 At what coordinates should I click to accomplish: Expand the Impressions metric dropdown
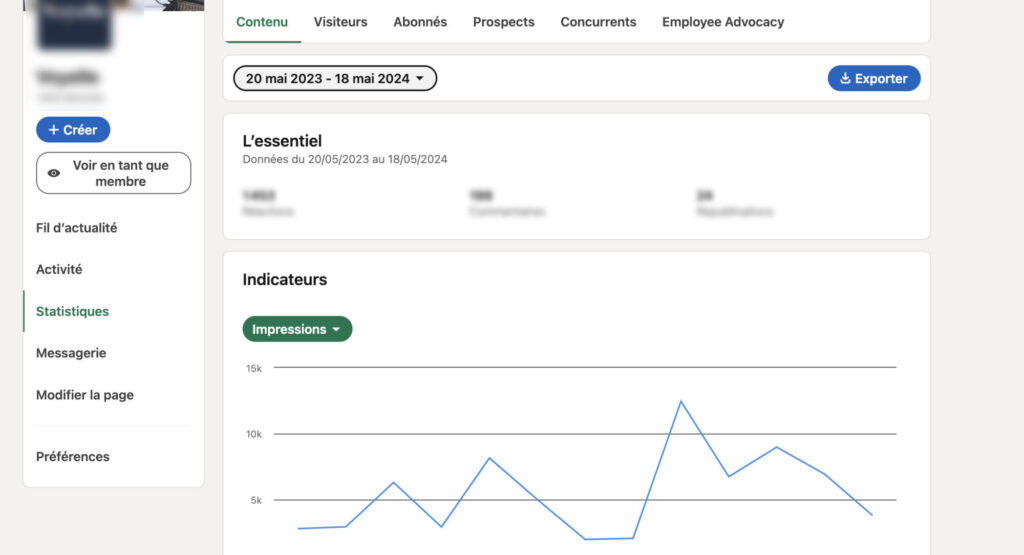tap(297, 329)
